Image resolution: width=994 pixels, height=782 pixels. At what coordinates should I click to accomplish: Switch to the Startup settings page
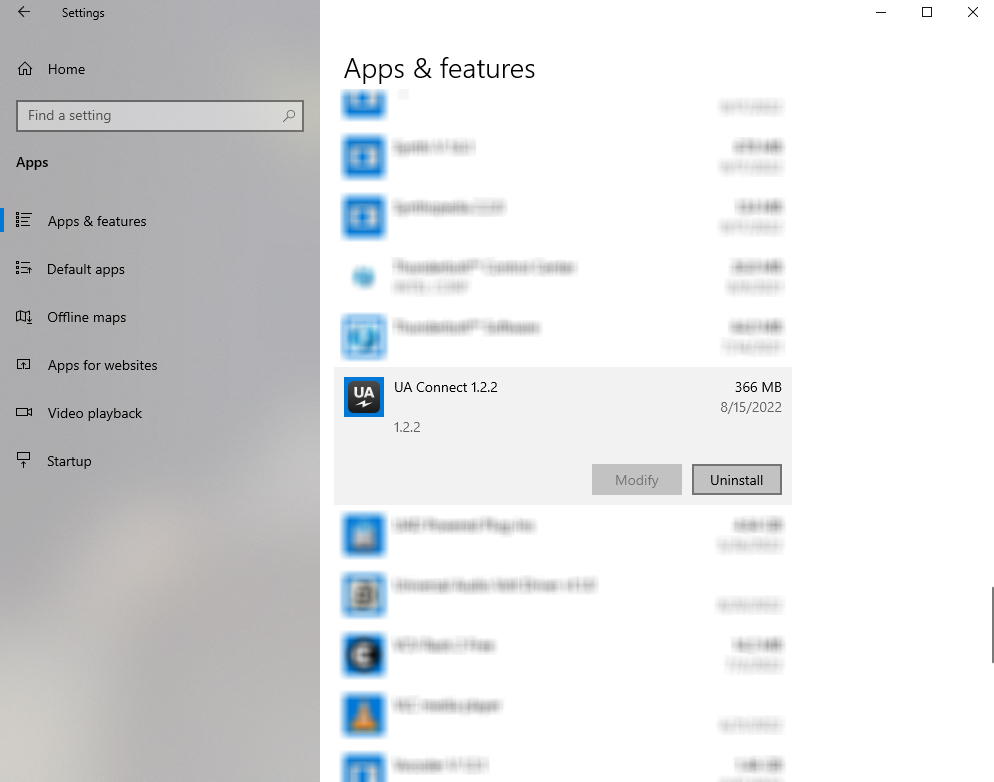coord(69,461)
